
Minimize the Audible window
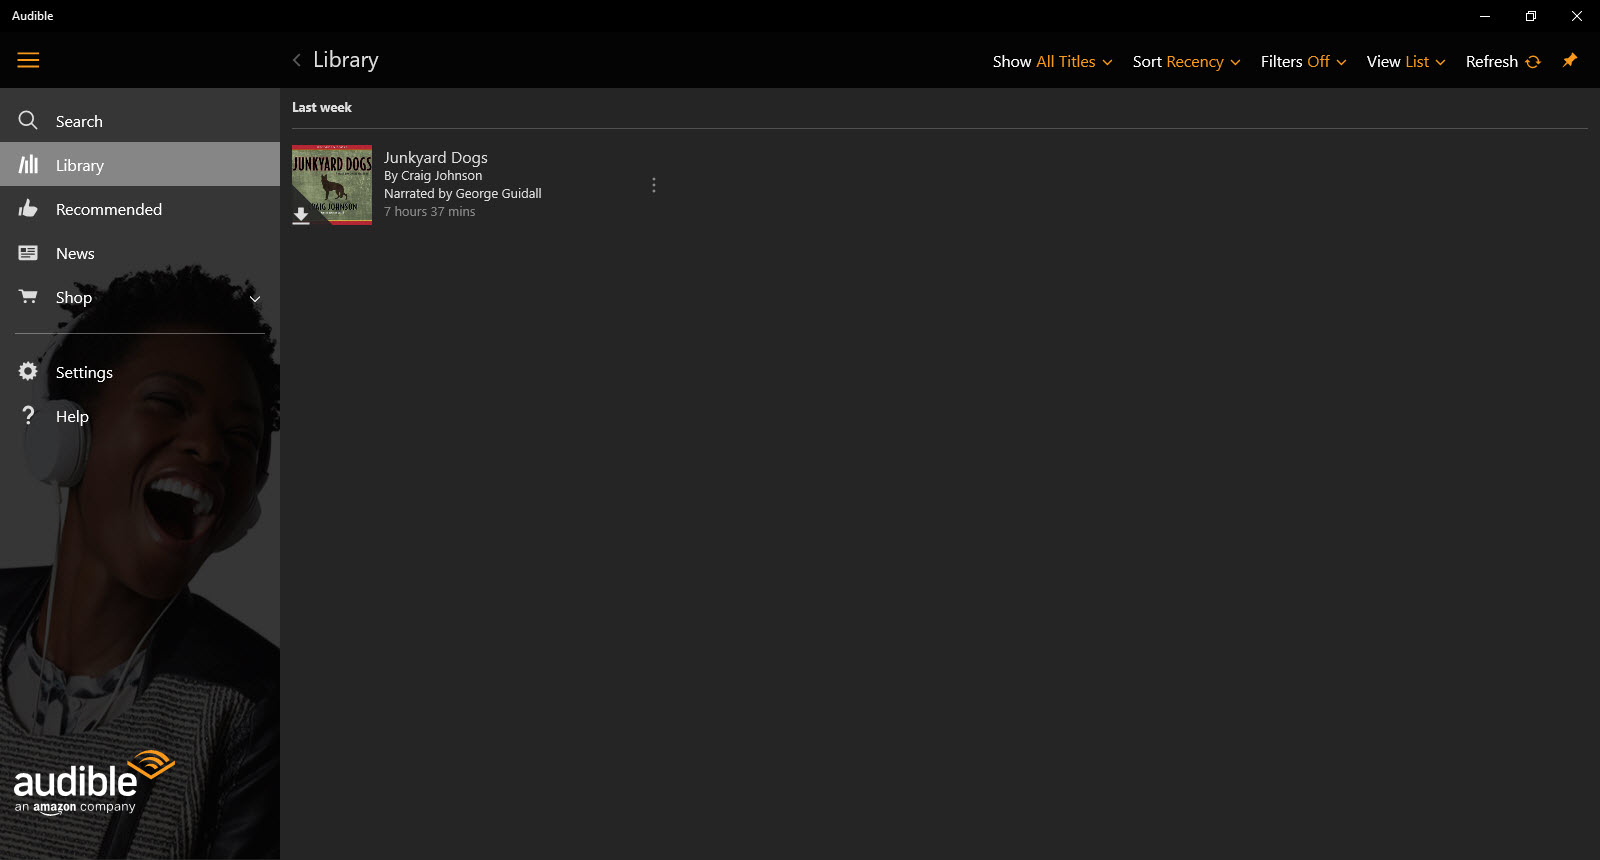(1485, 16)
